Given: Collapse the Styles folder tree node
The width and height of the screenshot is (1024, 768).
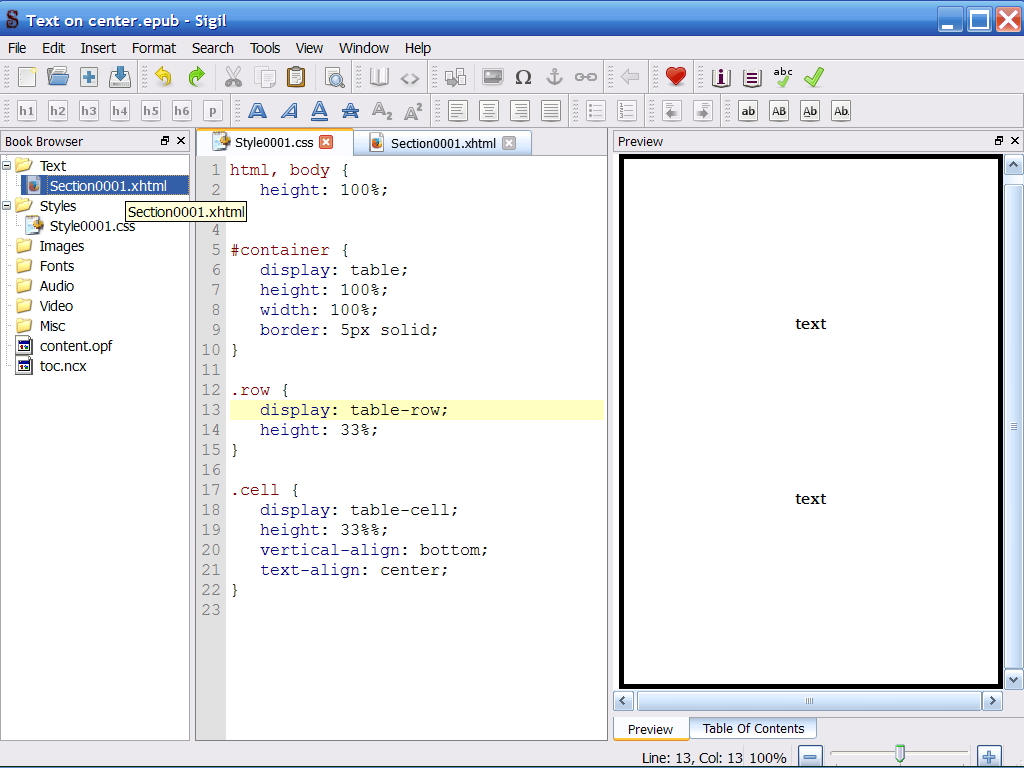Looking at the screenshot, I should (8, 206).
